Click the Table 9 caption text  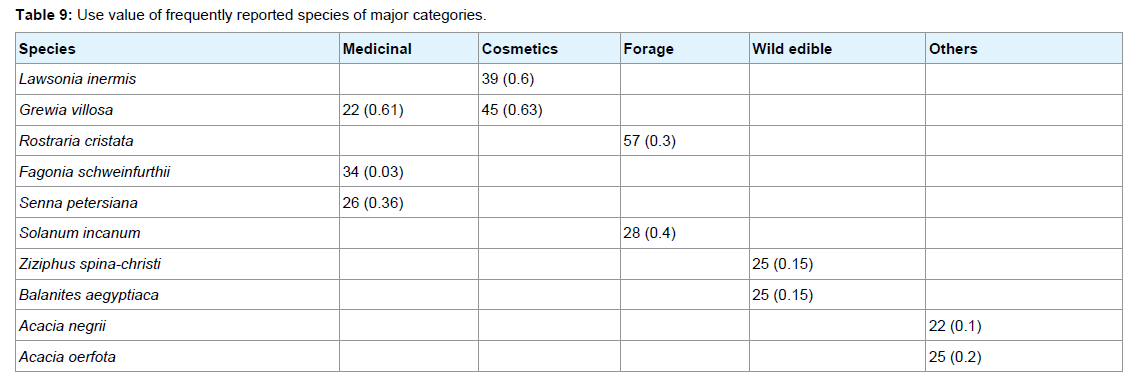pos(251,15)
